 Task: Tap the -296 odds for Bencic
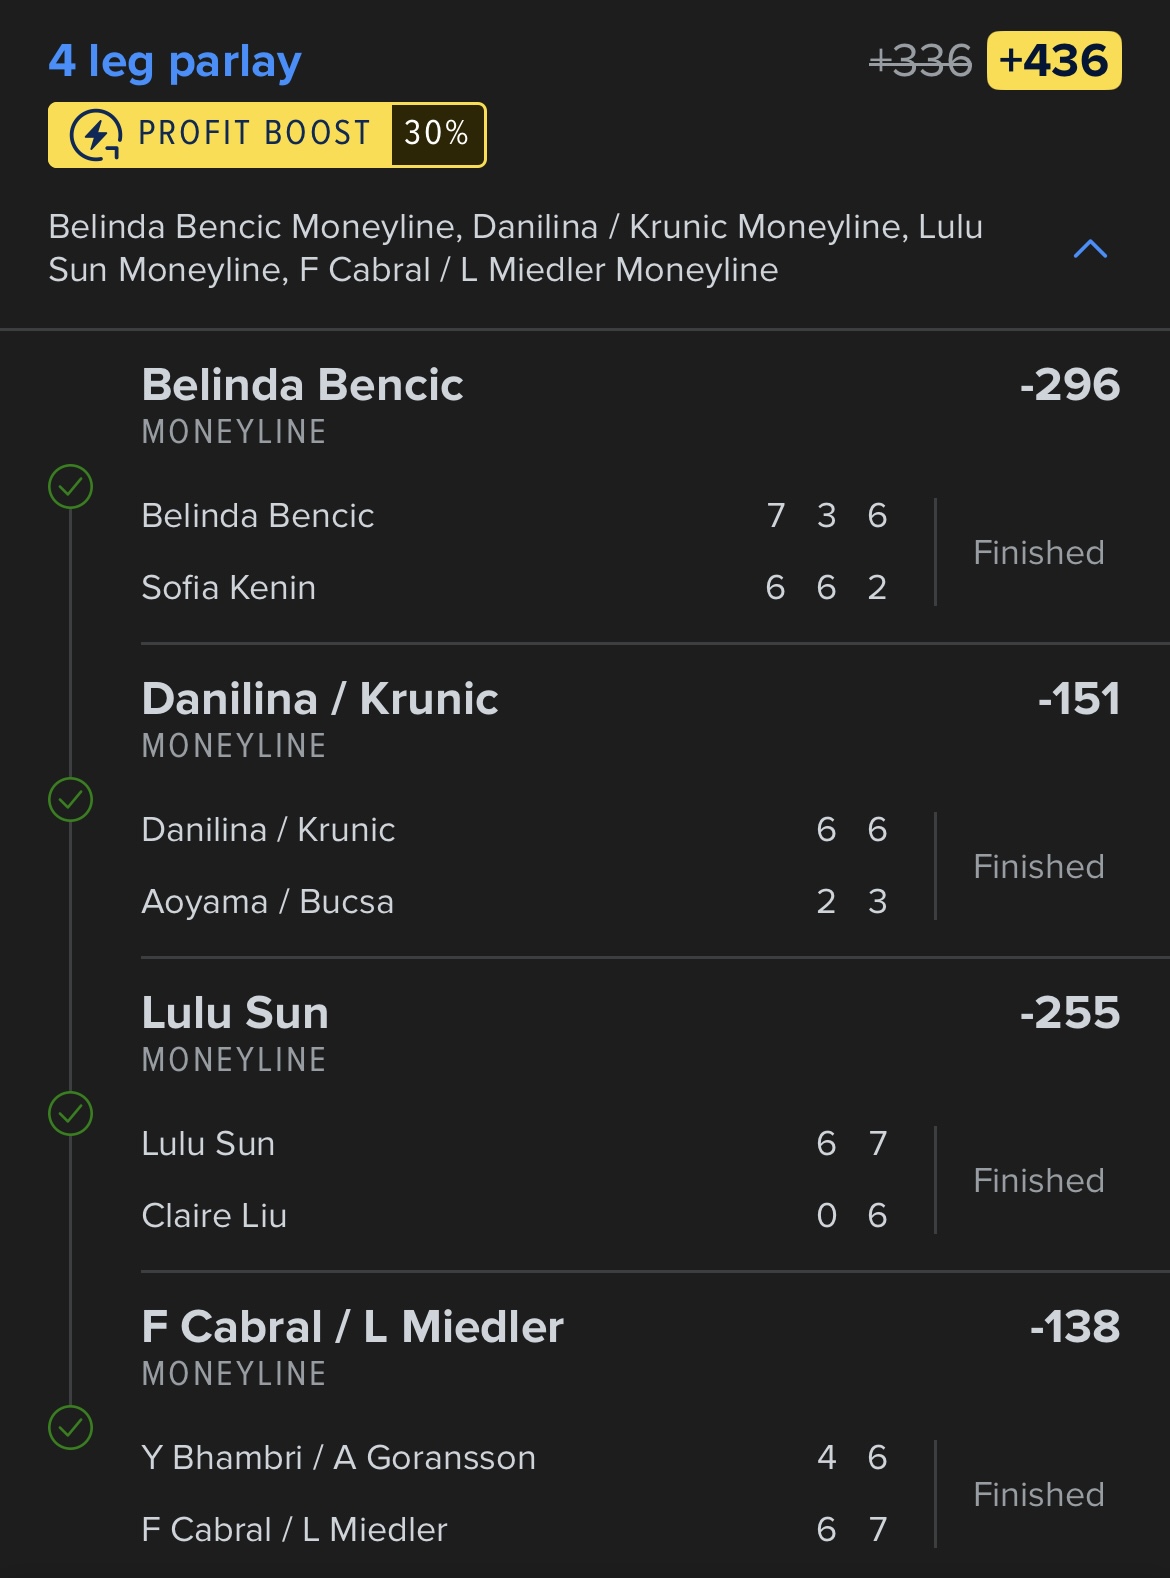click(1069, 386)
